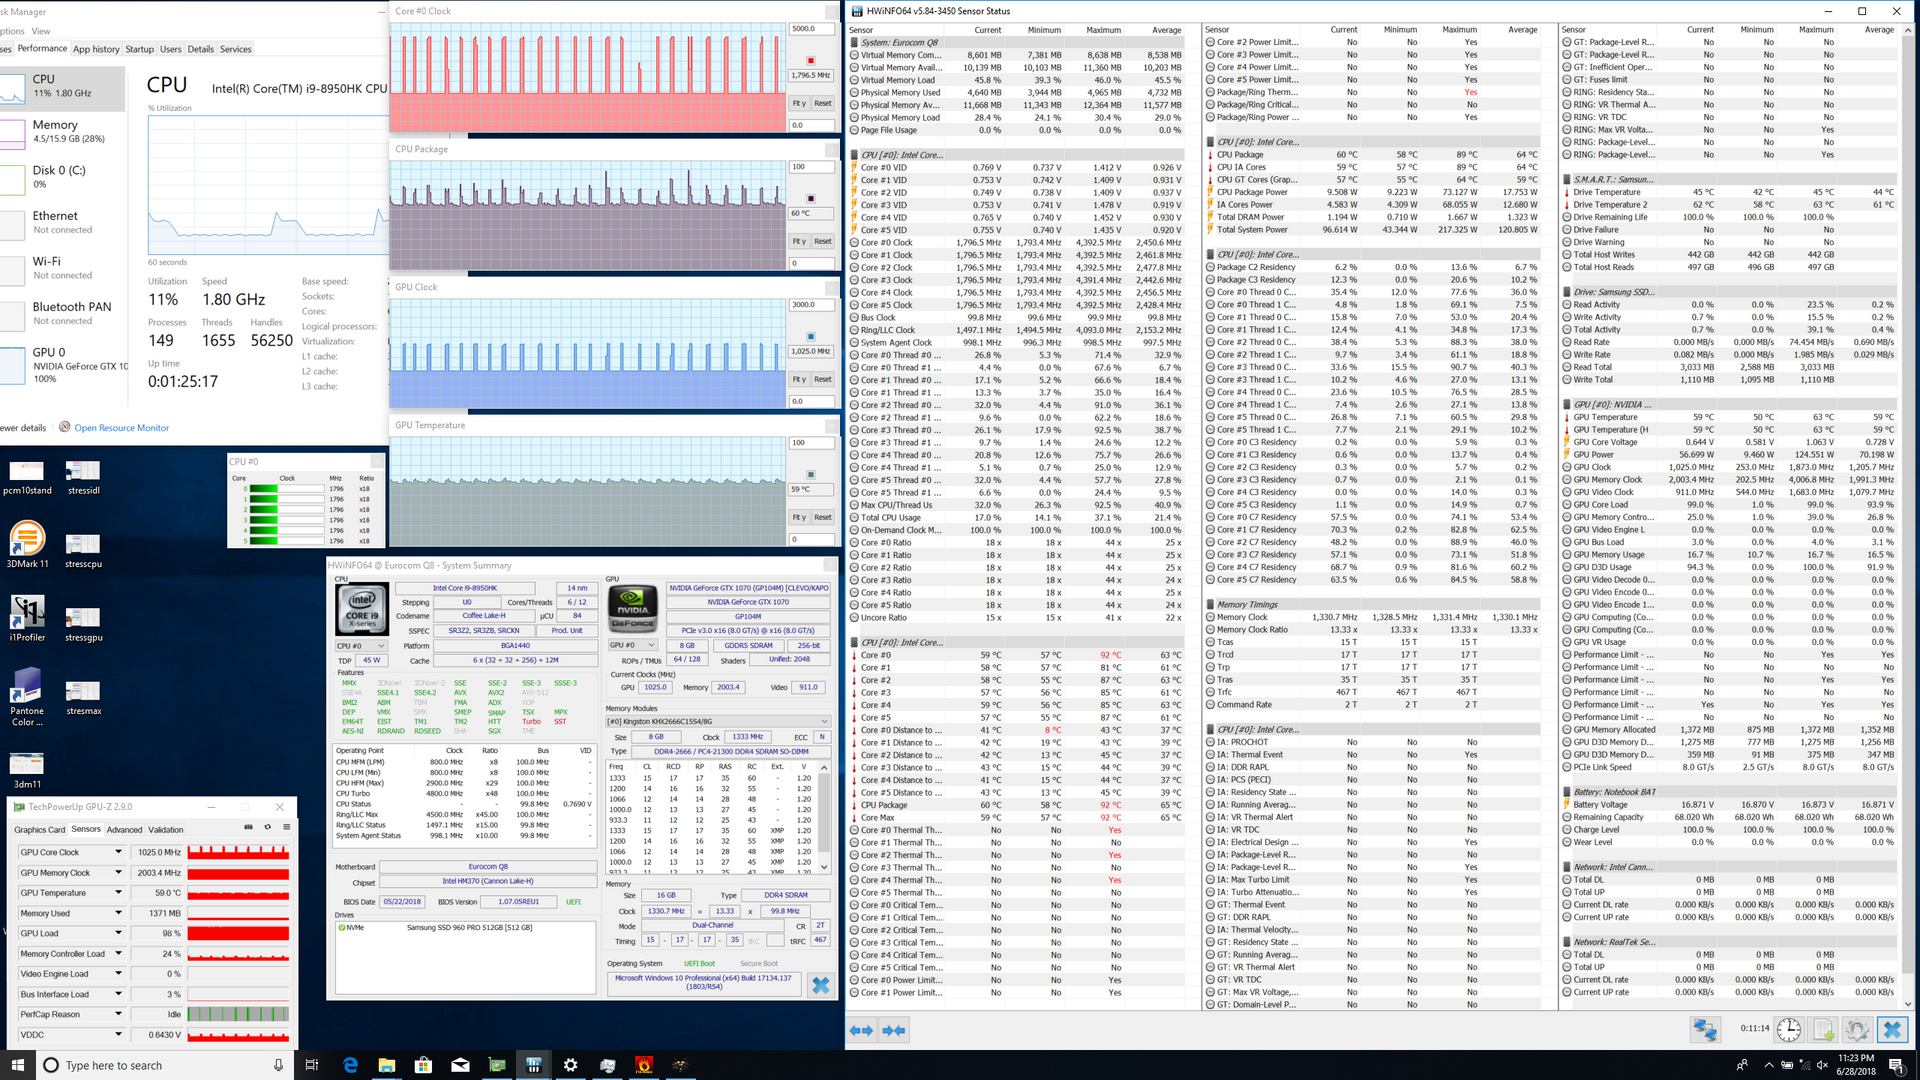Viewport: 1920px width, 1080px height.
Task: Select the 3dm11 desktop icon
Action: [x=27, y=770]
